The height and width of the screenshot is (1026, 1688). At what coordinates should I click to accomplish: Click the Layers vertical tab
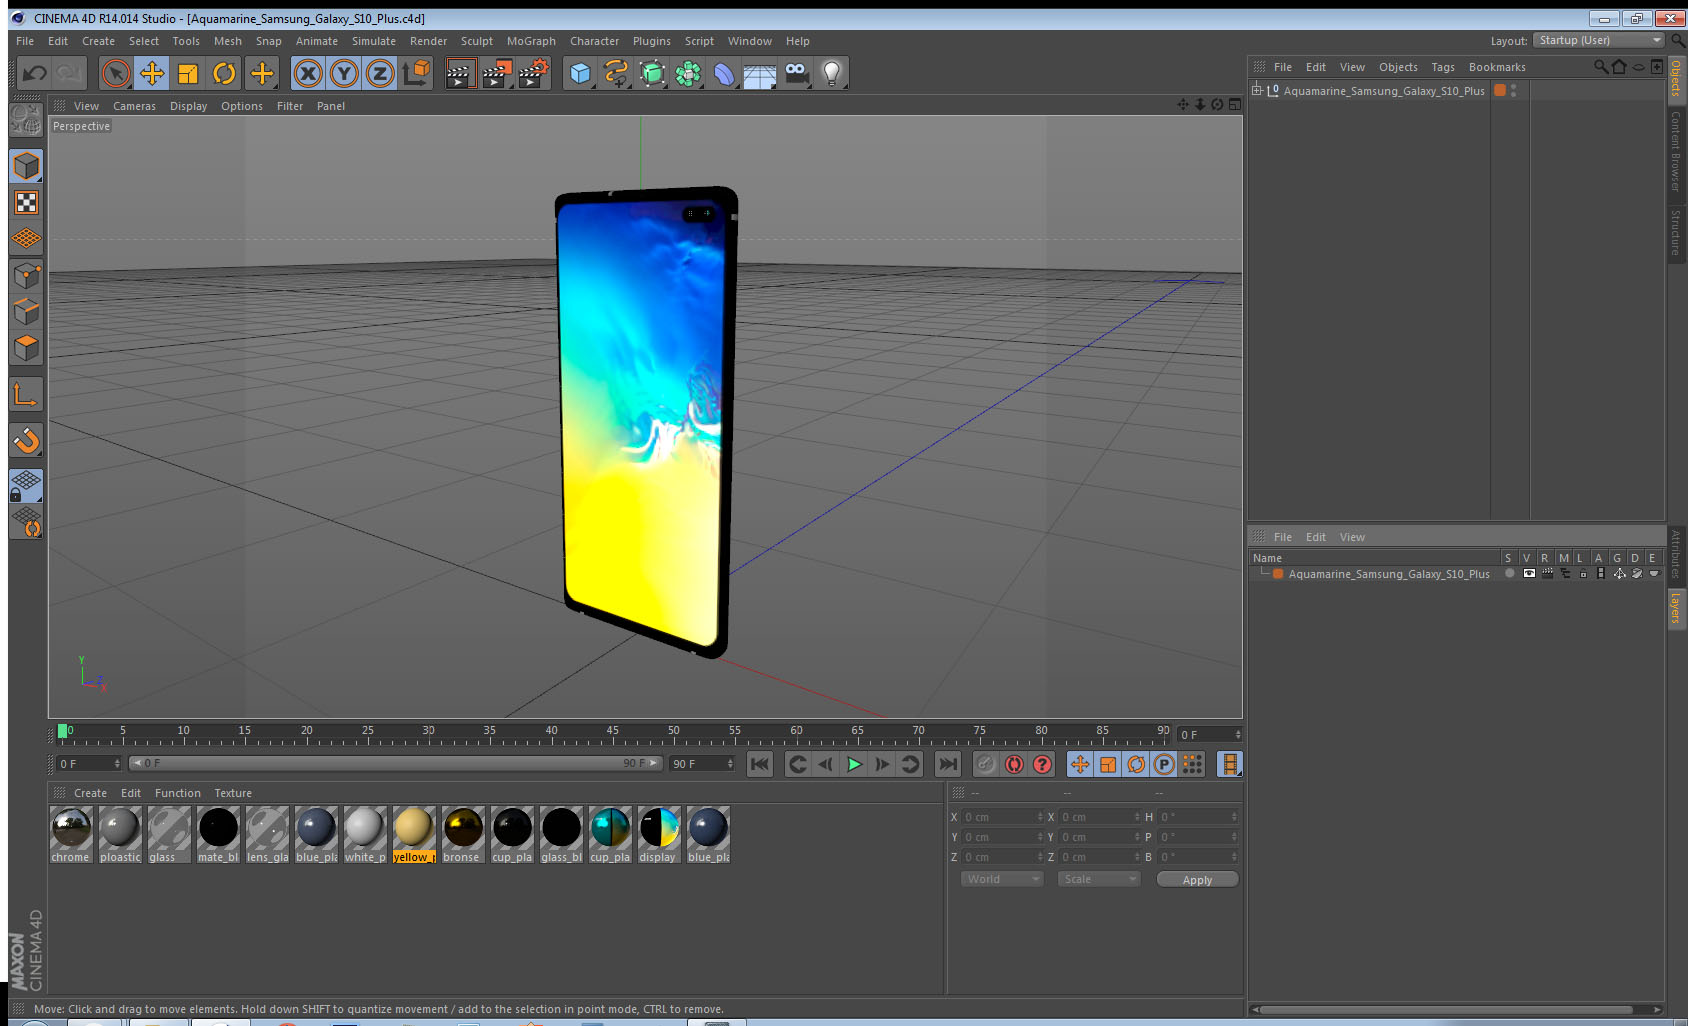tap(1676, 607)
